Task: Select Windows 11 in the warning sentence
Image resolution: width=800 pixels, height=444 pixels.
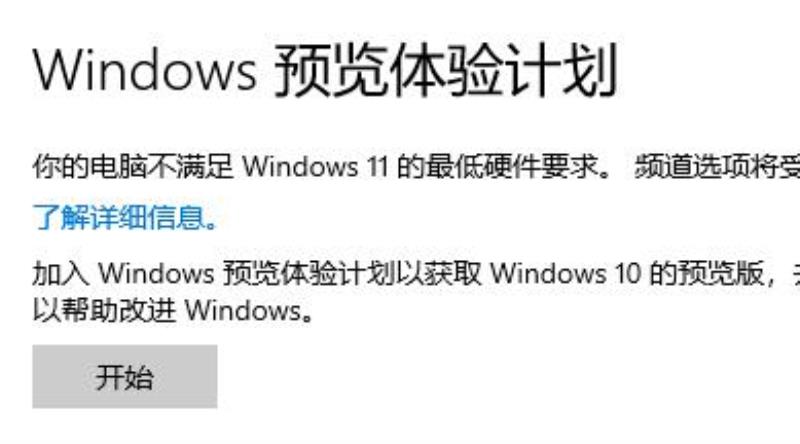Action: (x=315, y=166)
